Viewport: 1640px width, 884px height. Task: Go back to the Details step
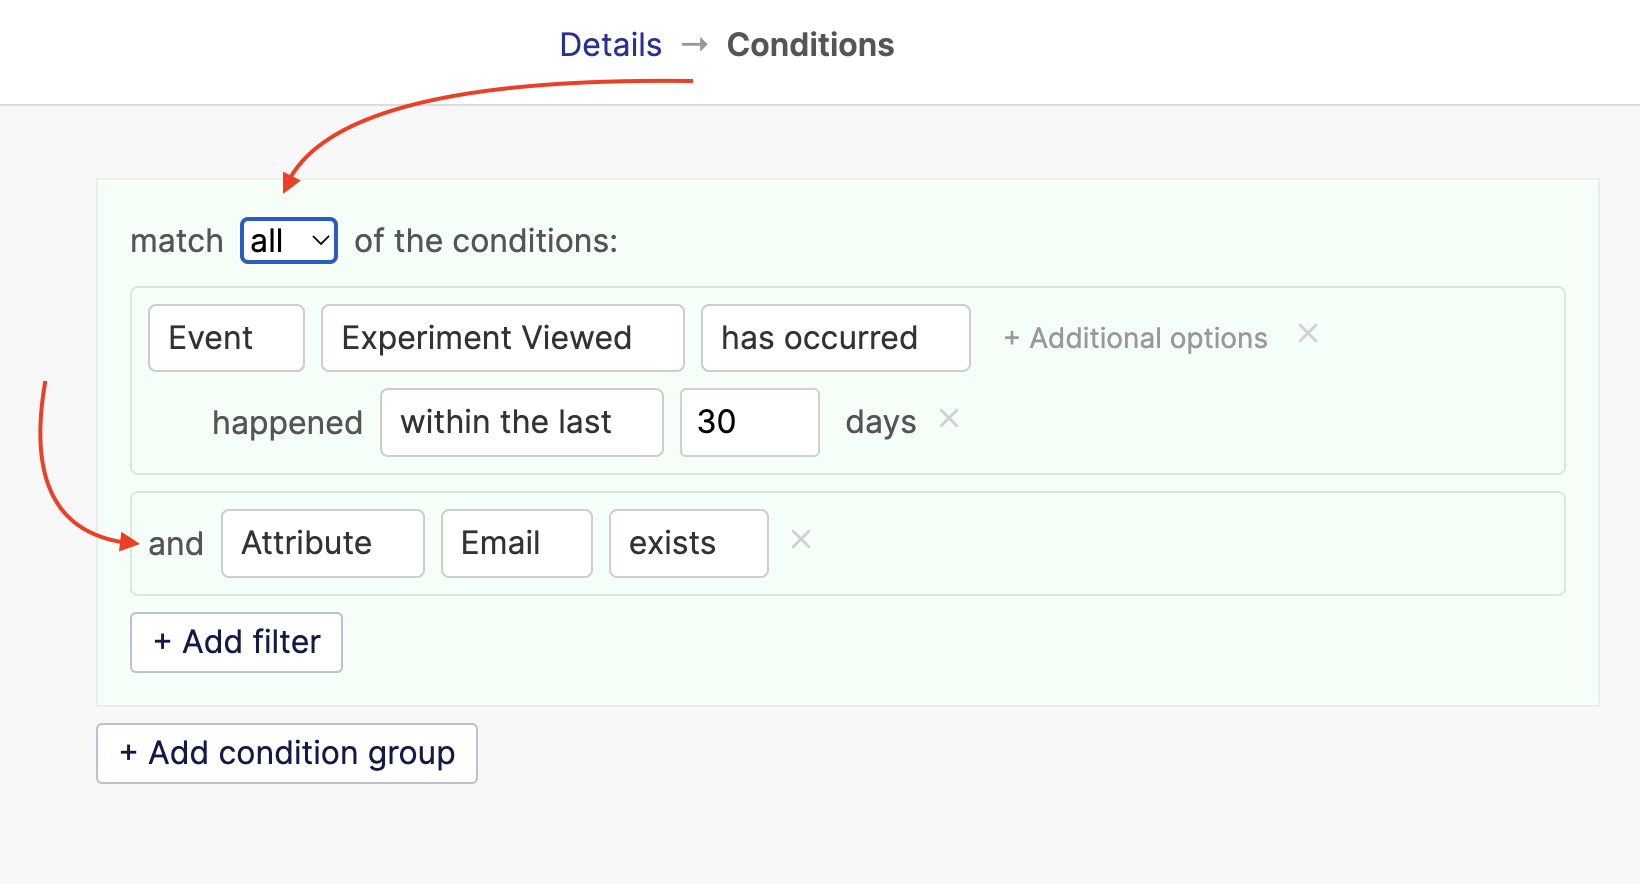pyautogui.click(x=610, y=45)
